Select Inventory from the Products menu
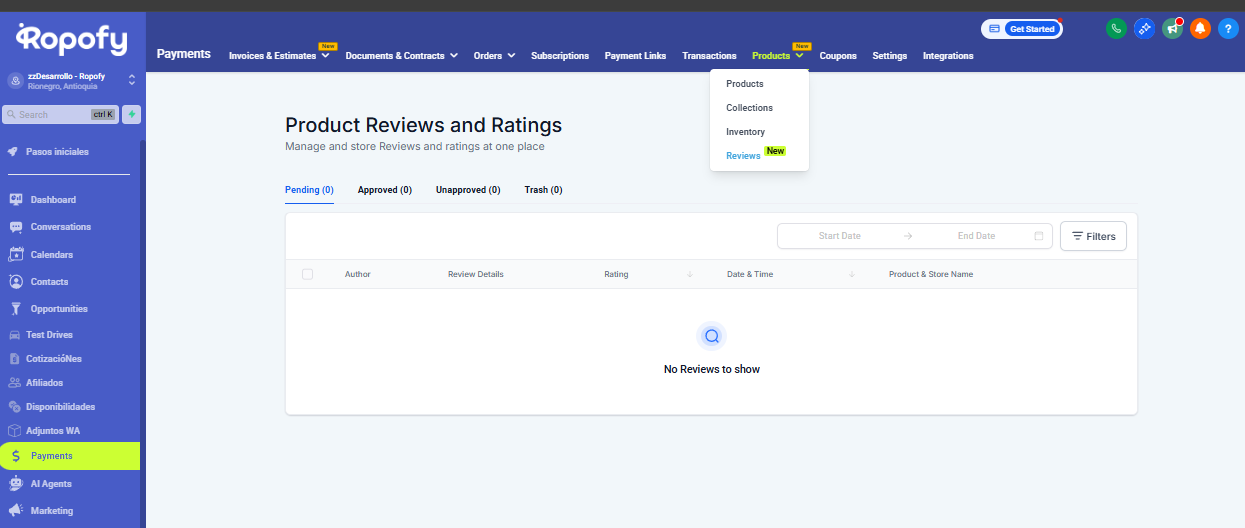The height and width of the screenshot is (528, 1245). point(745,132)
